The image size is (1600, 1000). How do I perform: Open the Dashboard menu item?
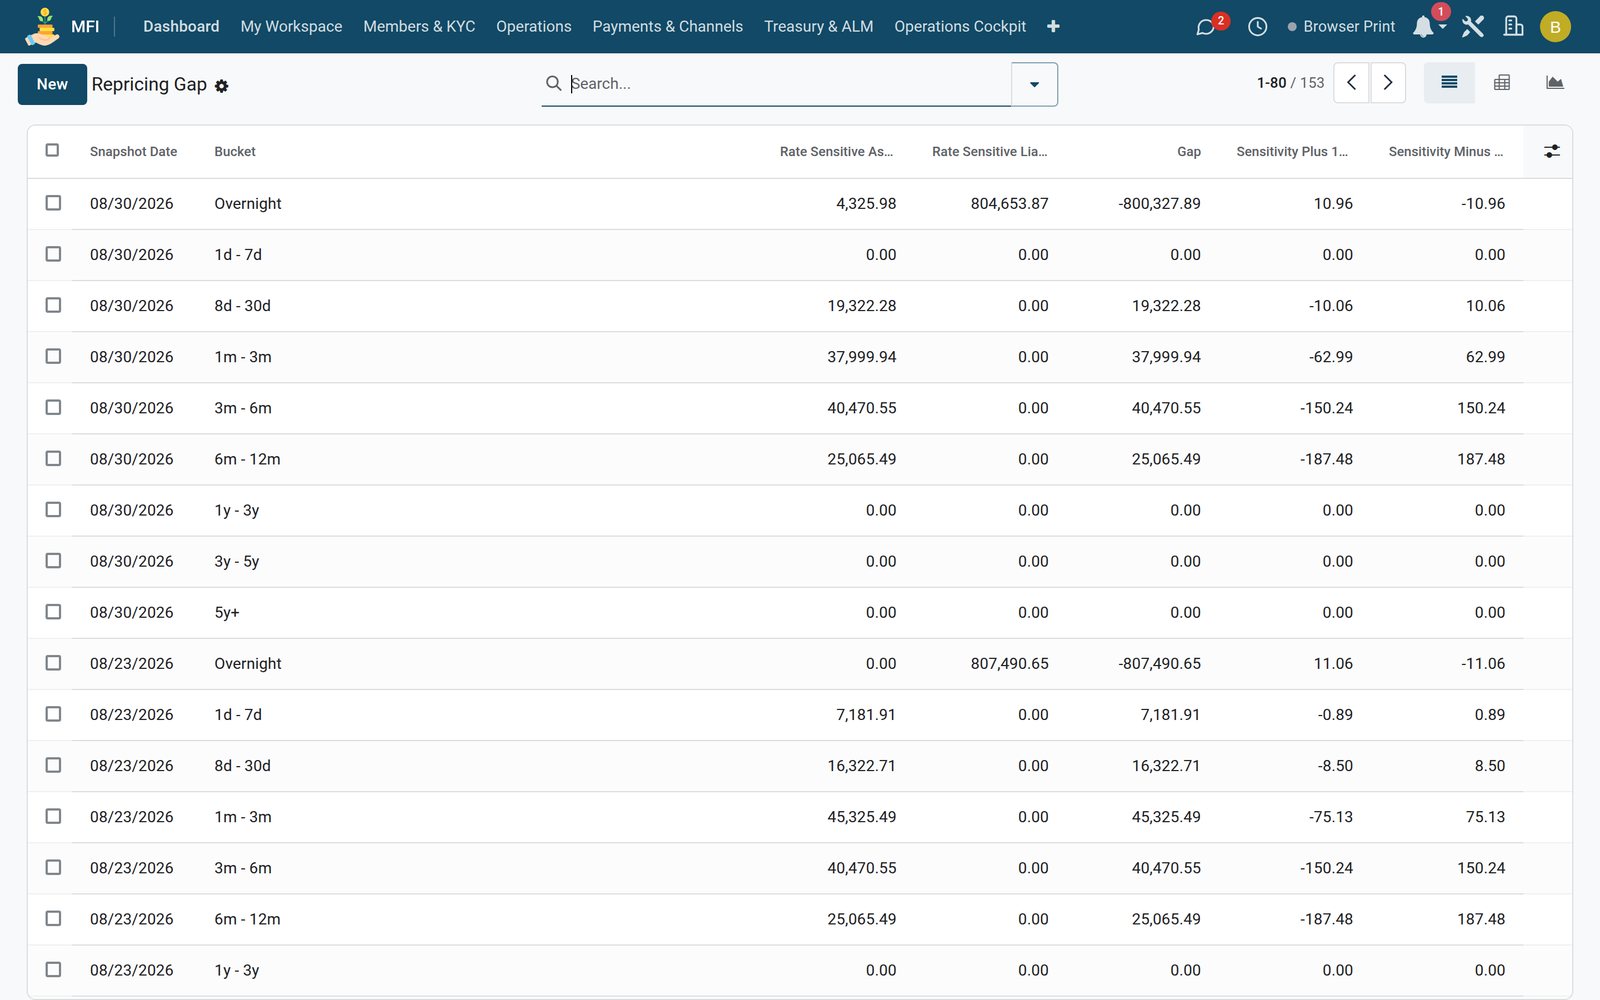click(x=181, y=26)
